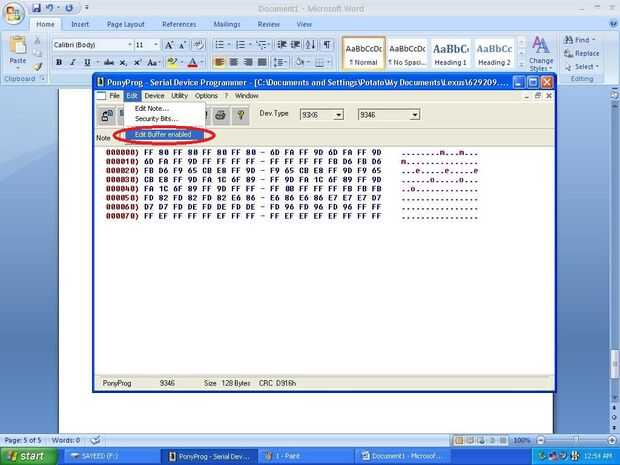The image size is (620, 465).
Task: Click the Paste icon in Word
Action: (18, 45)
